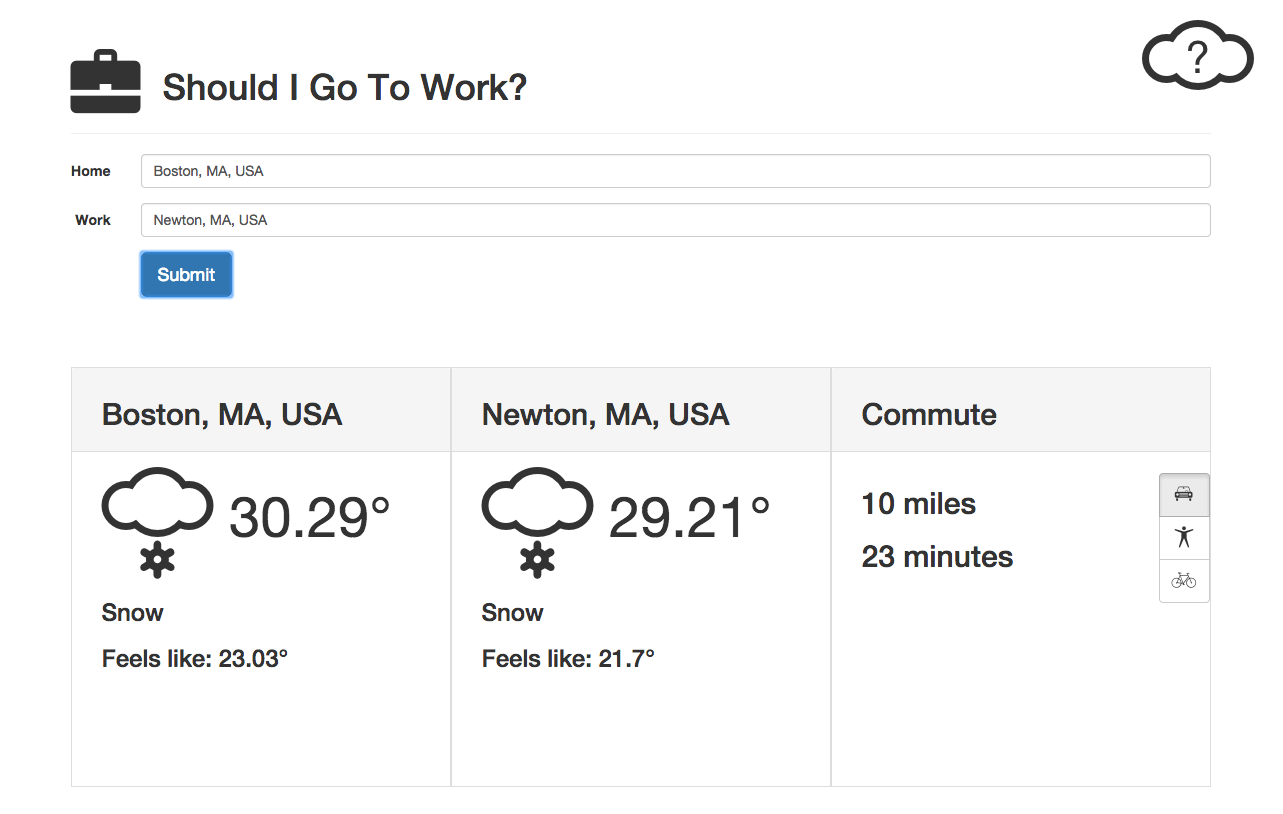Click the Newton snow cloud weather icon
The width and height of the screenshot is (1283, 814).
pyautogui.click(x=537, y=522)
